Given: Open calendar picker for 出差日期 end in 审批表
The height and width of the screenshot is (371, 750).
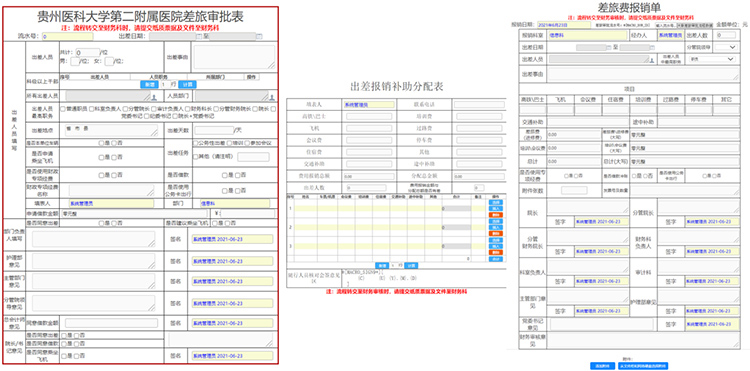Looking at the screenshot, I should (x=259, y=36).
